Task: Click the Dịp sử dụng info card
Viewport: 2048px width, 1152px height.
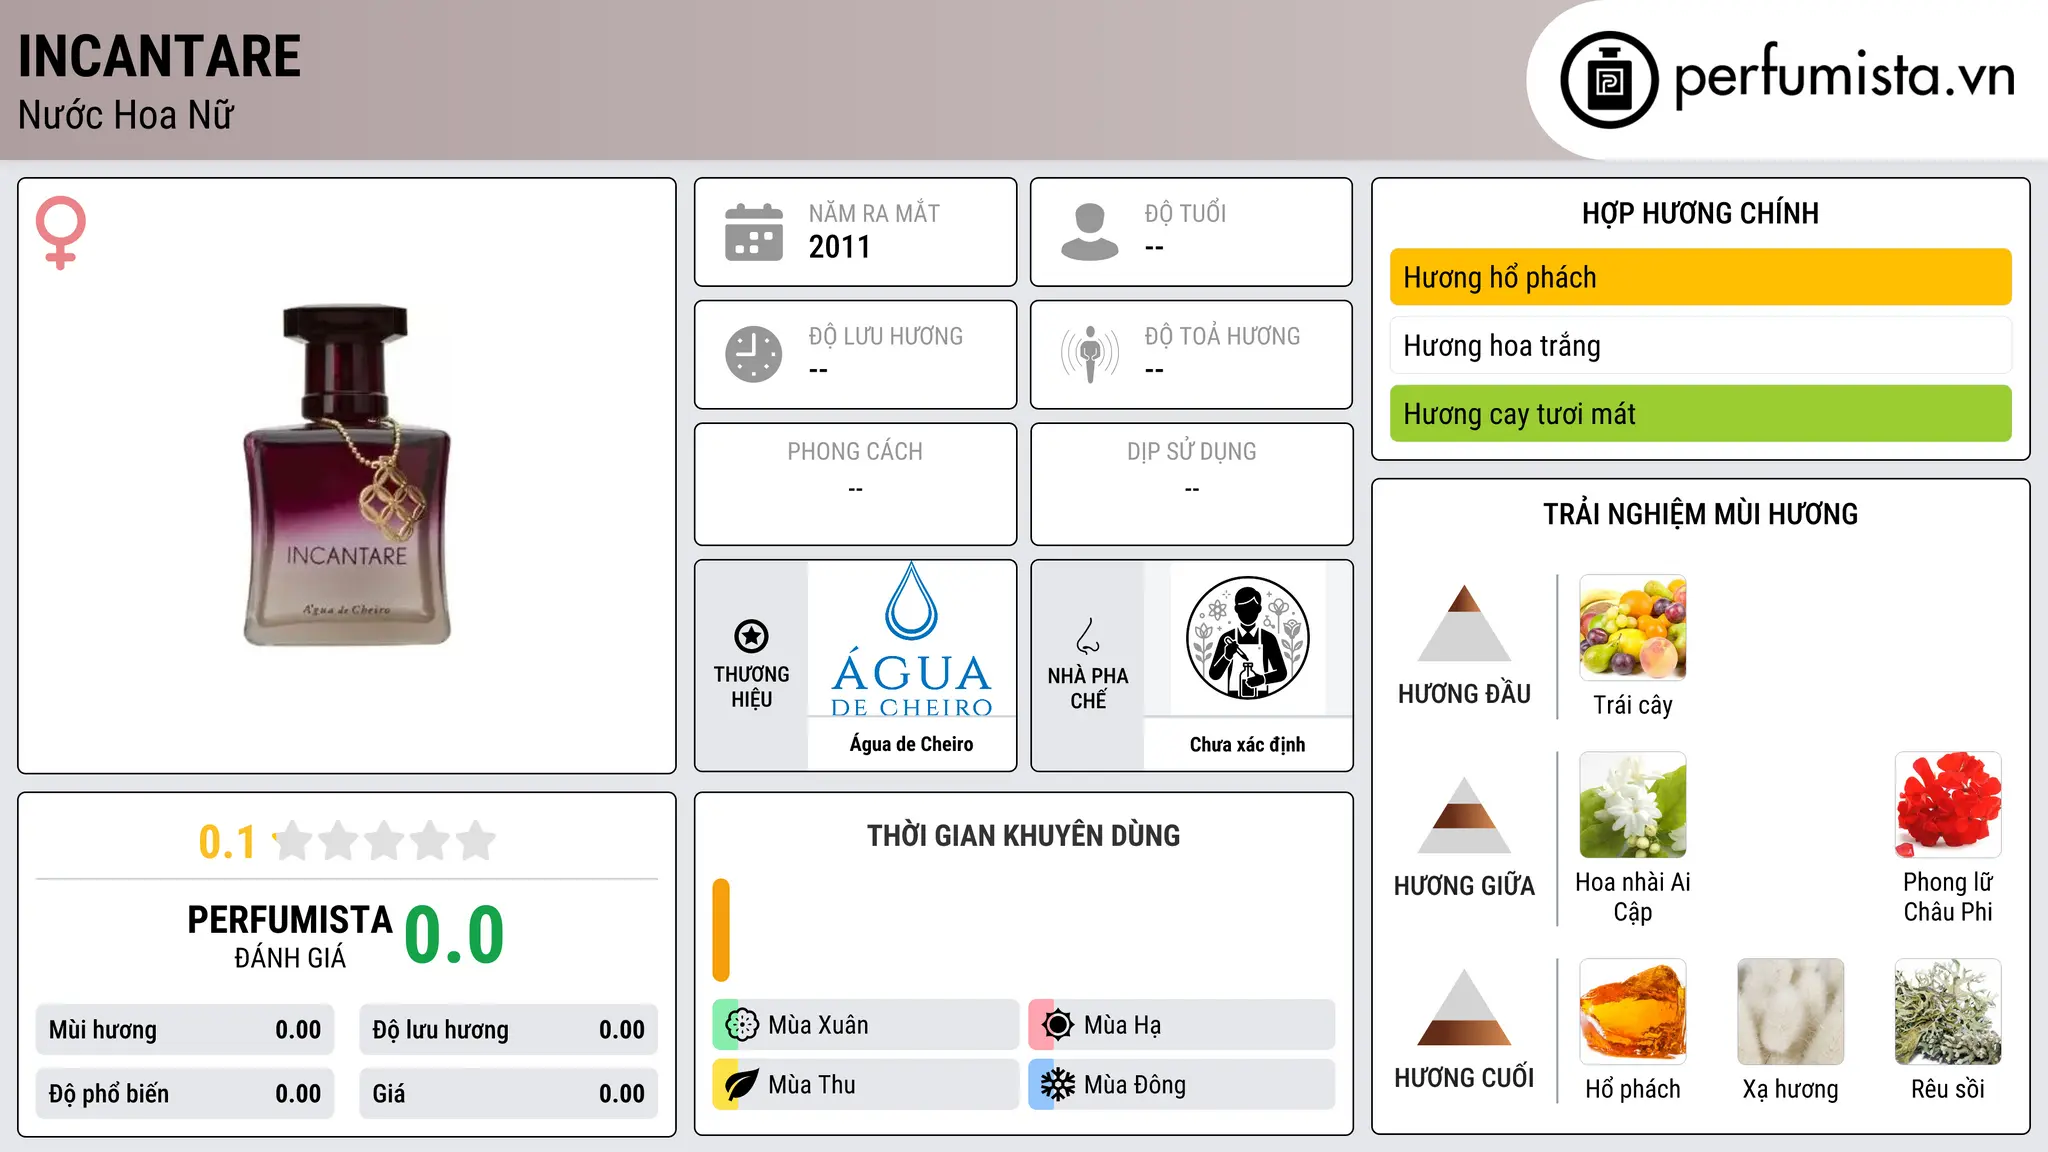Action: [x=1191, y=484]
